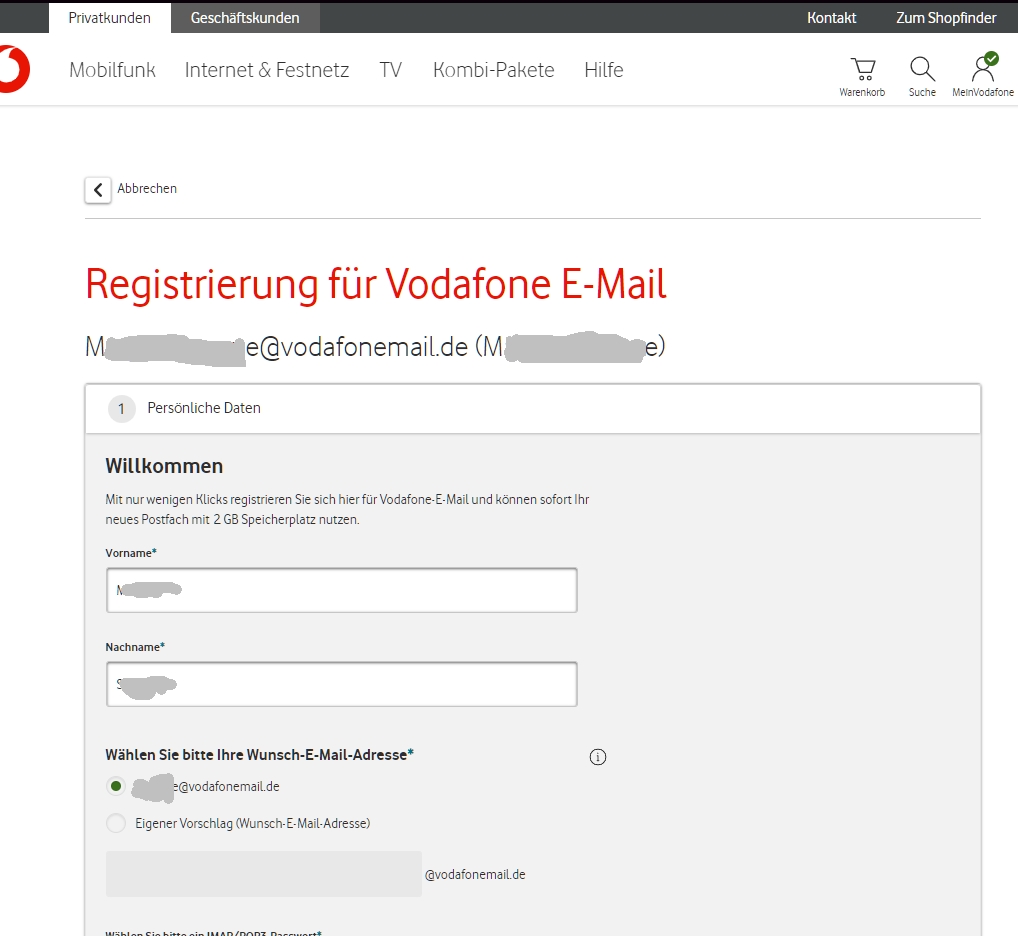This screenshot has height=936, width=1018.
Task: Open the MeinVodafone account icon
Action: coord(984,68)
